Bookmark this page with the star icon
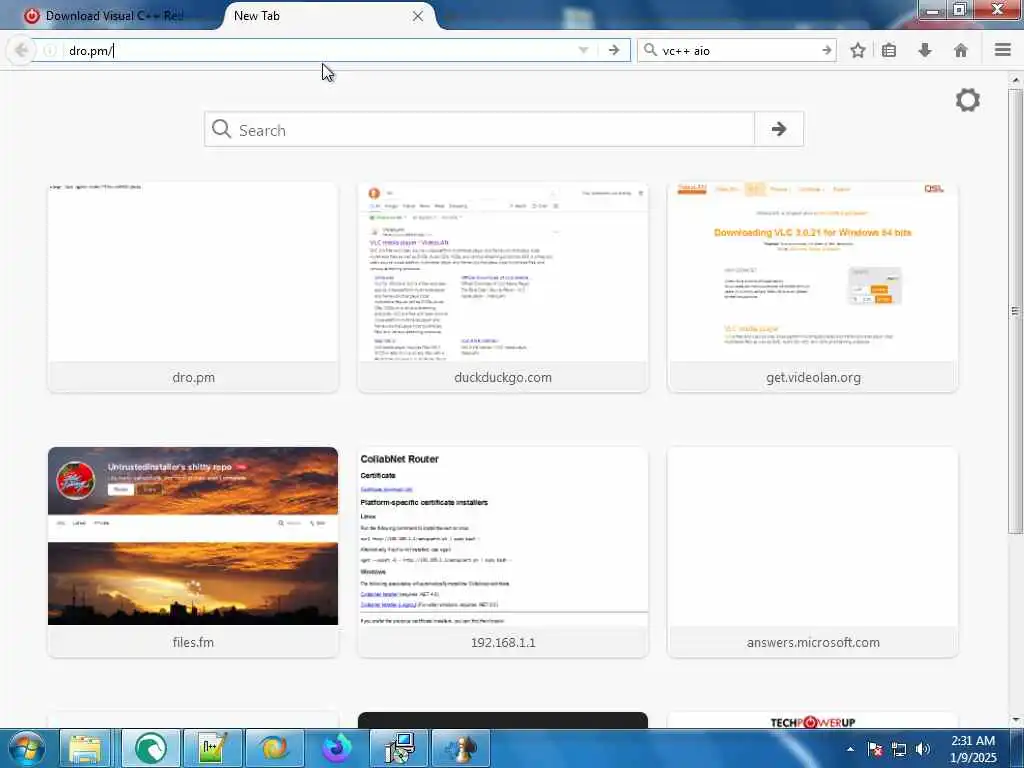Viewport: 1024px width, 768px height. click(x=857, y=50)
